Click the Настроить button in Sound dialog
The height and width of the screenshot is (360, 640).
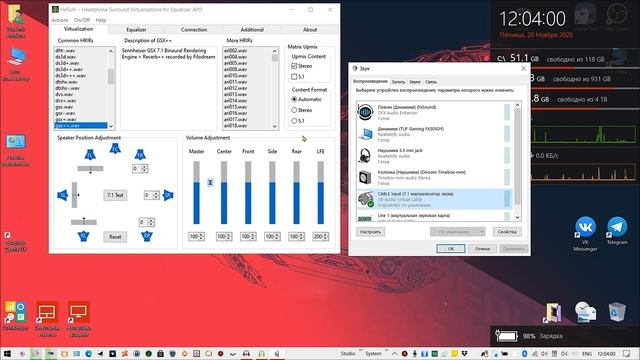coord(370,232)
